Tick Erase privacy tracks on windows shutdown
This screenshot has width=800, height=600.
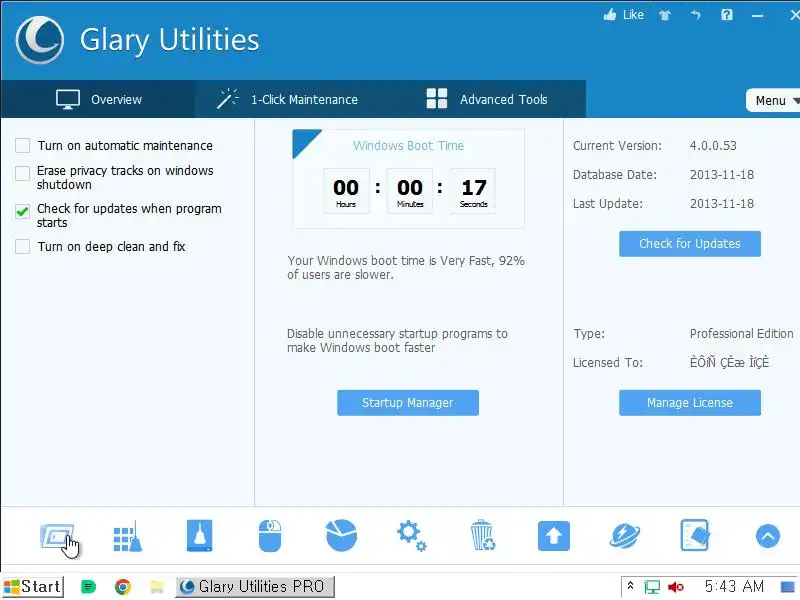pyautogui.click(x=22, y=173)
